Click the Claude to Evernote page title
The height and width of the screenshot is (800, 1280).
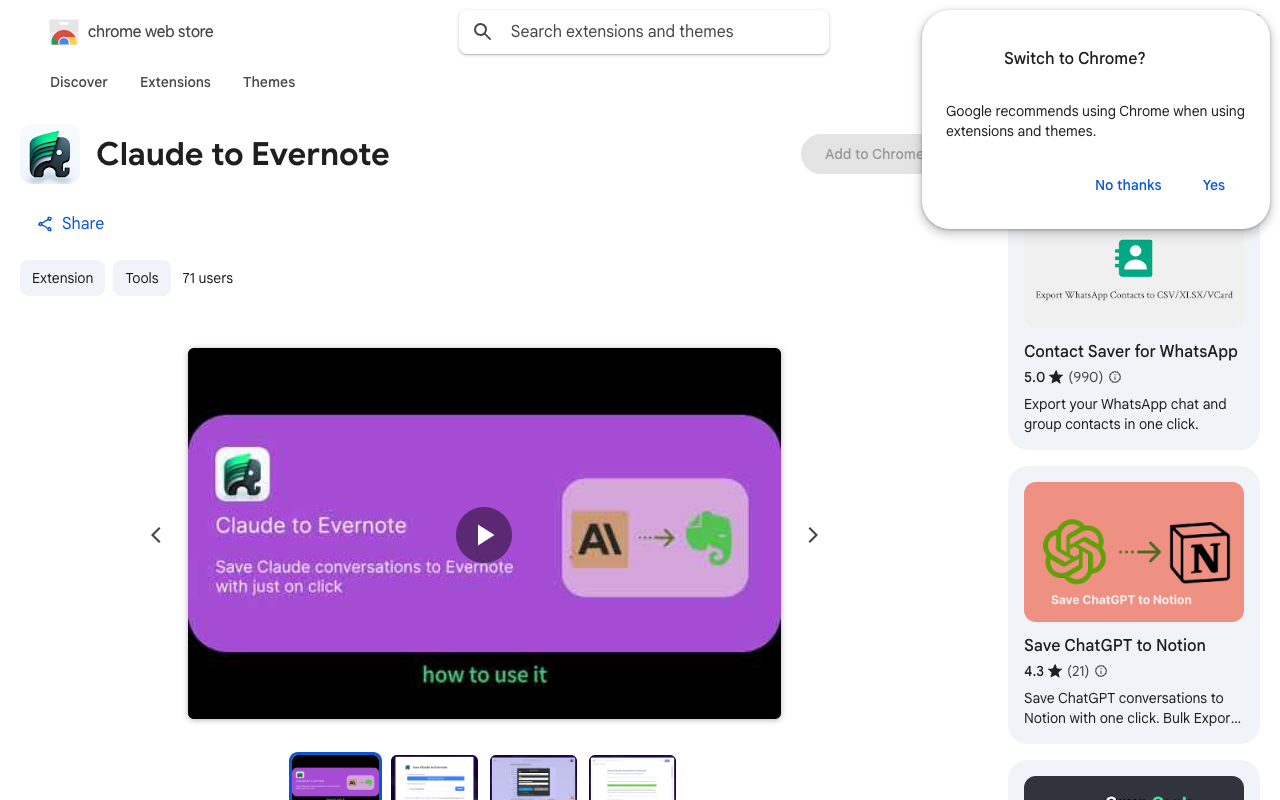tap(243, 154)
